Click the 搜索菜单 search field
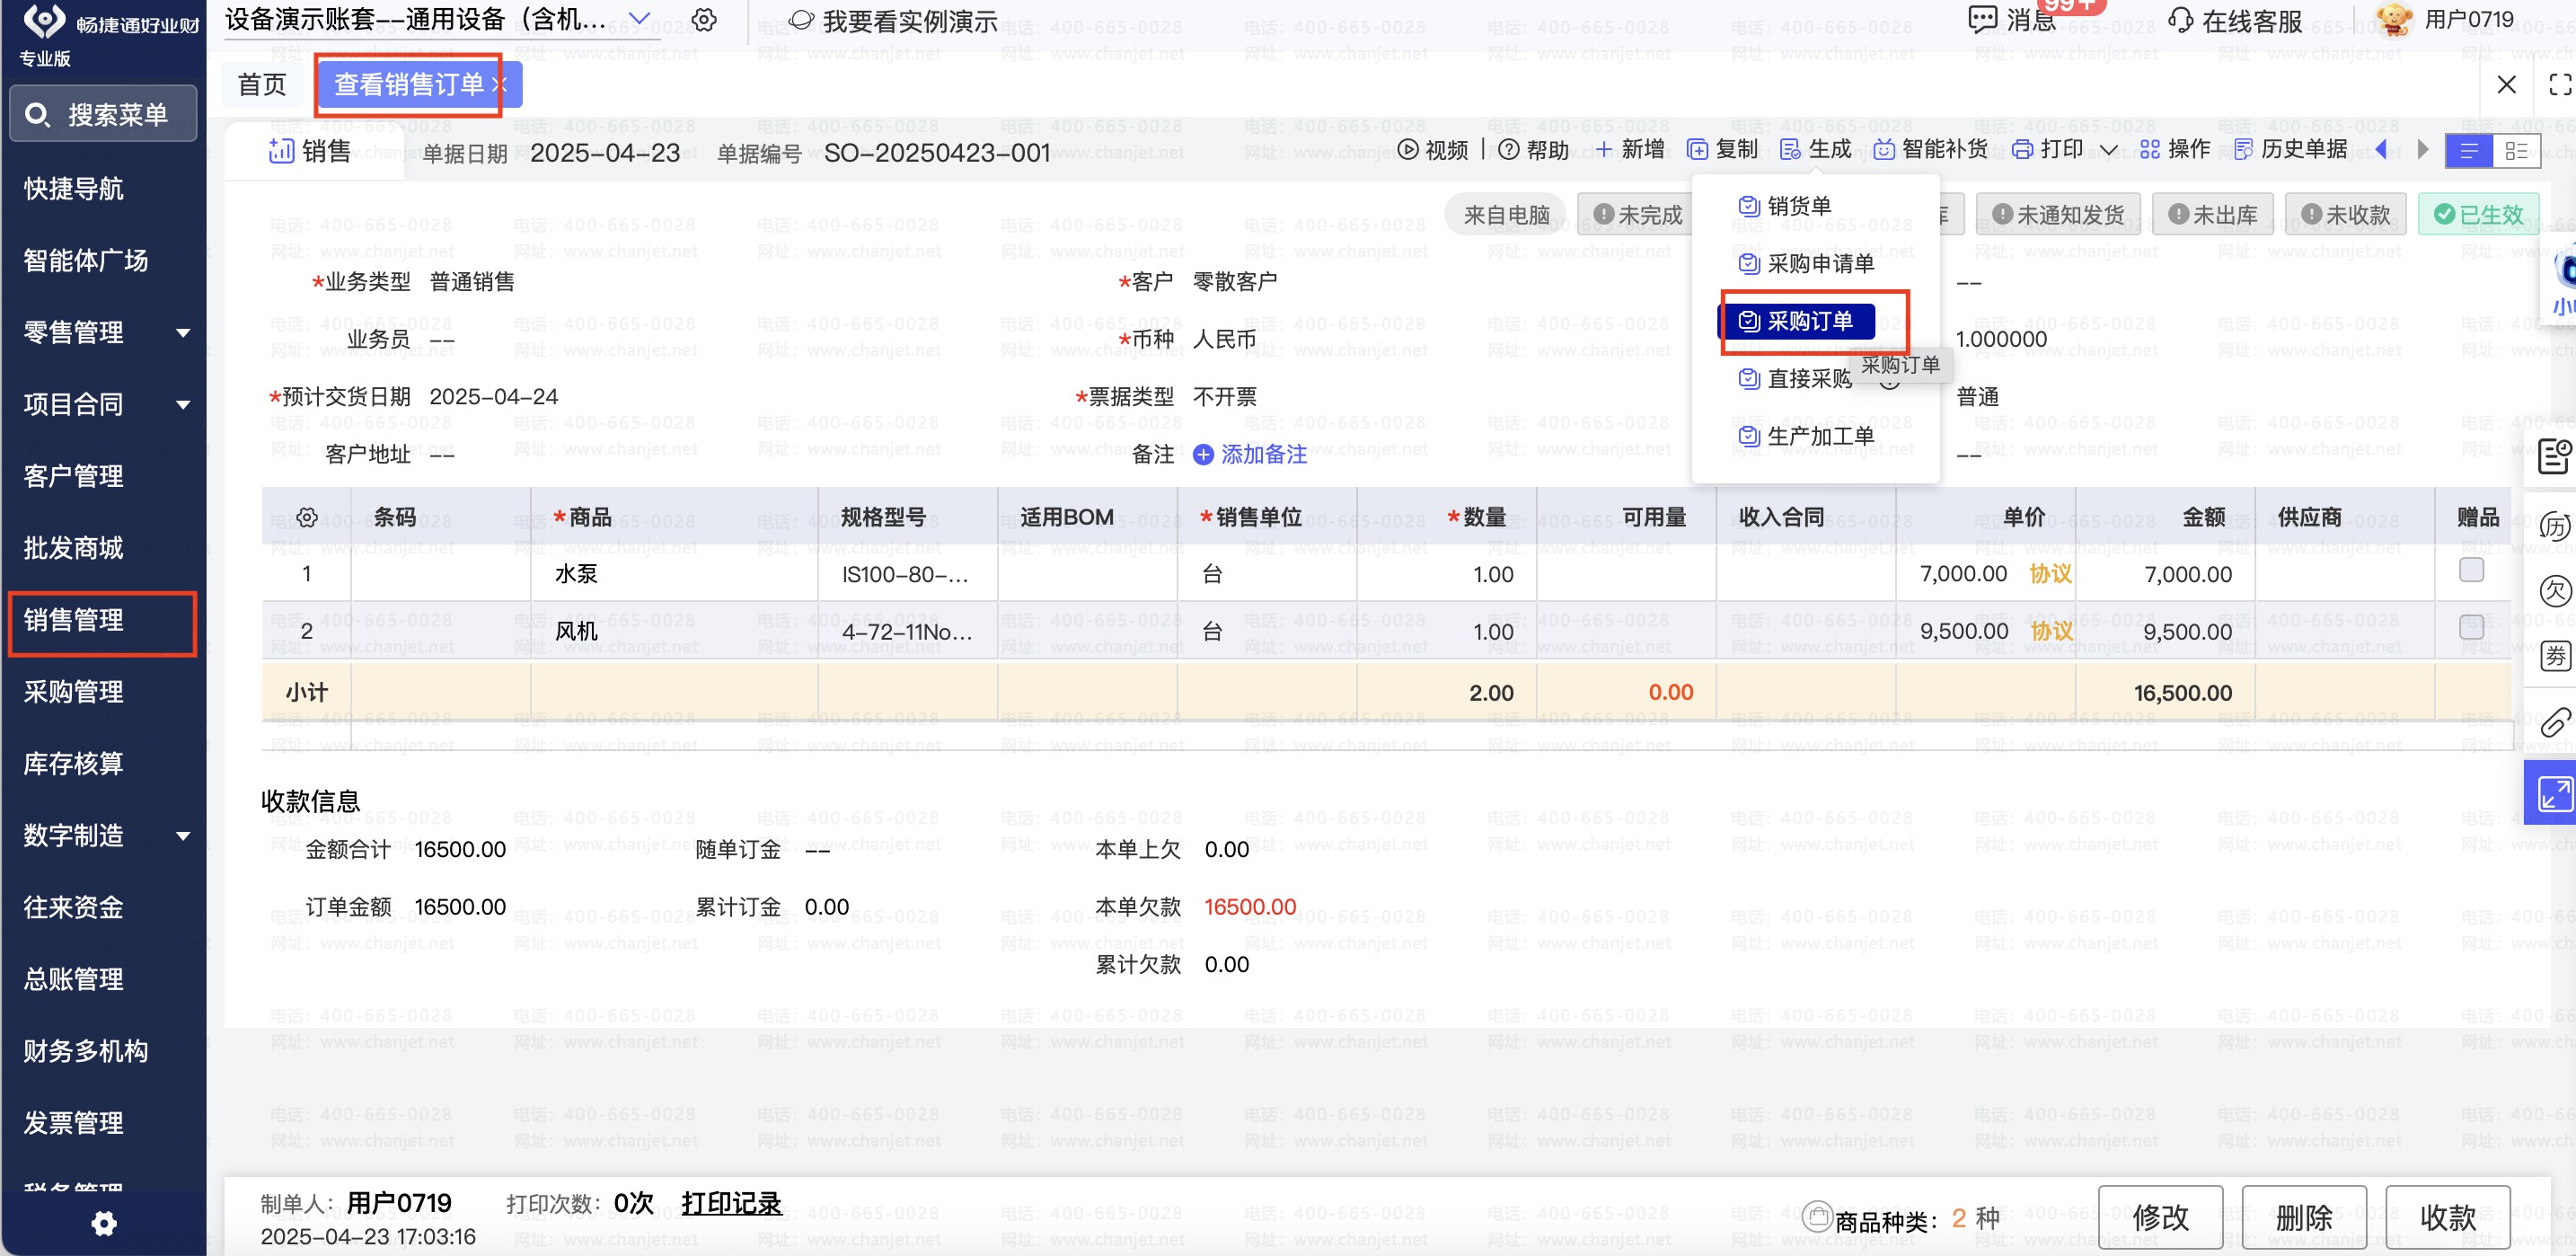Viewport: 2576px width, 1256px height. pos(104,114)
